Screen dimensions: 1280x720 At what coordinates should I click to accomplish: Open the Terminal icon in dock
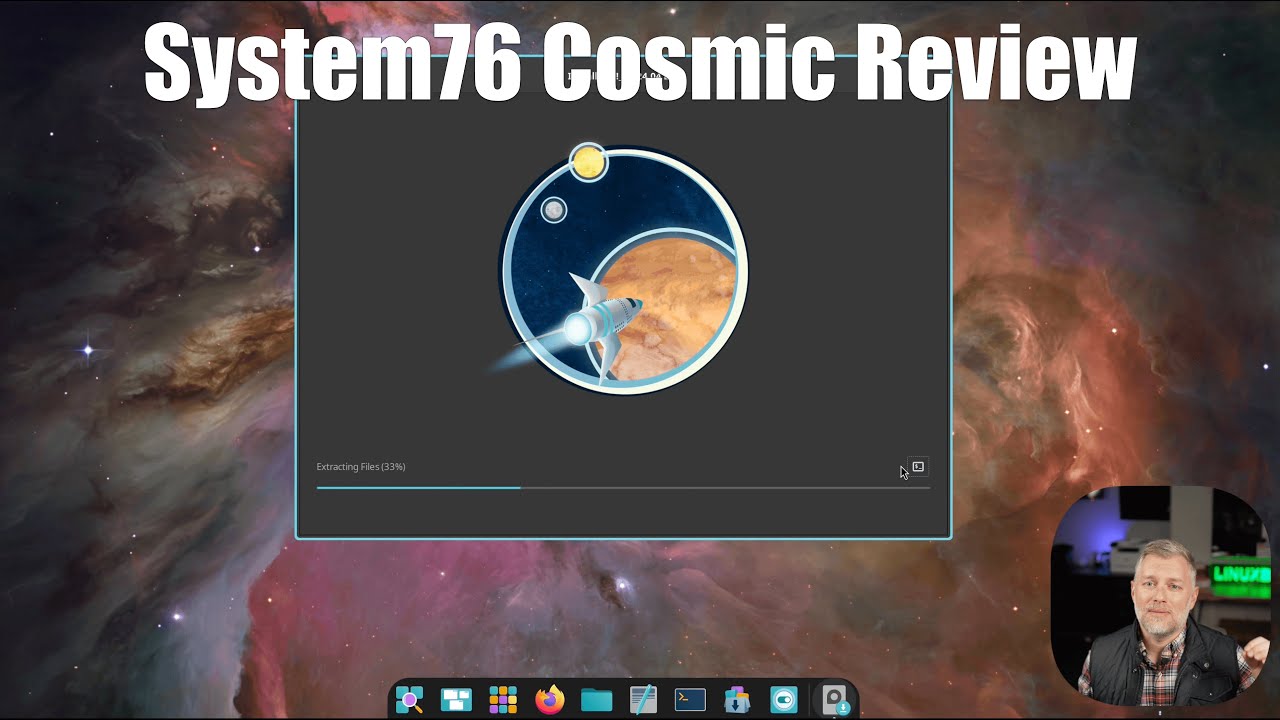[x=690, y=700]
